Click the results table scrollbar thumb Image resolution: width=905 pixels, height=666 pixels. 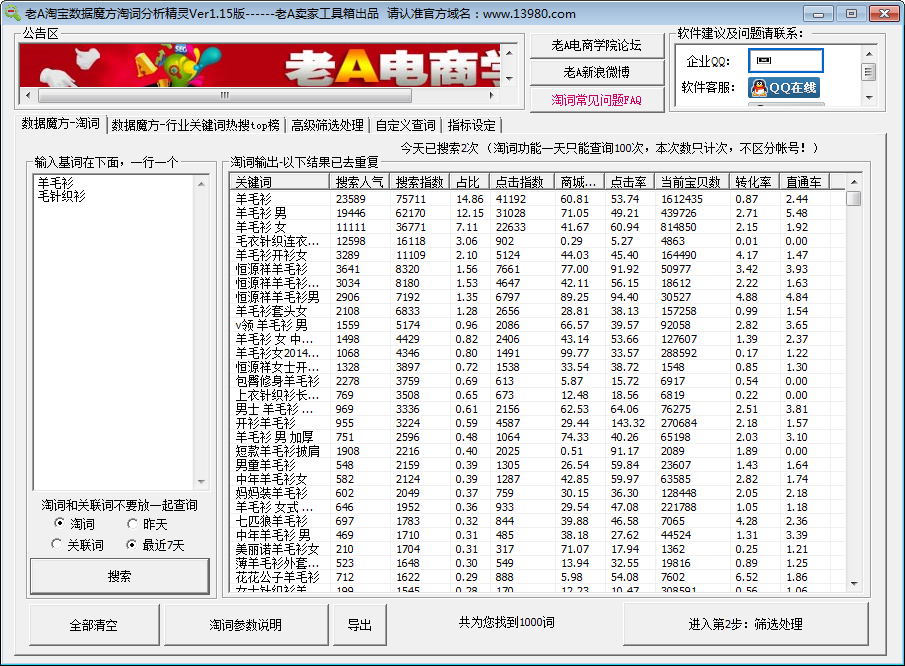(854, 199)
